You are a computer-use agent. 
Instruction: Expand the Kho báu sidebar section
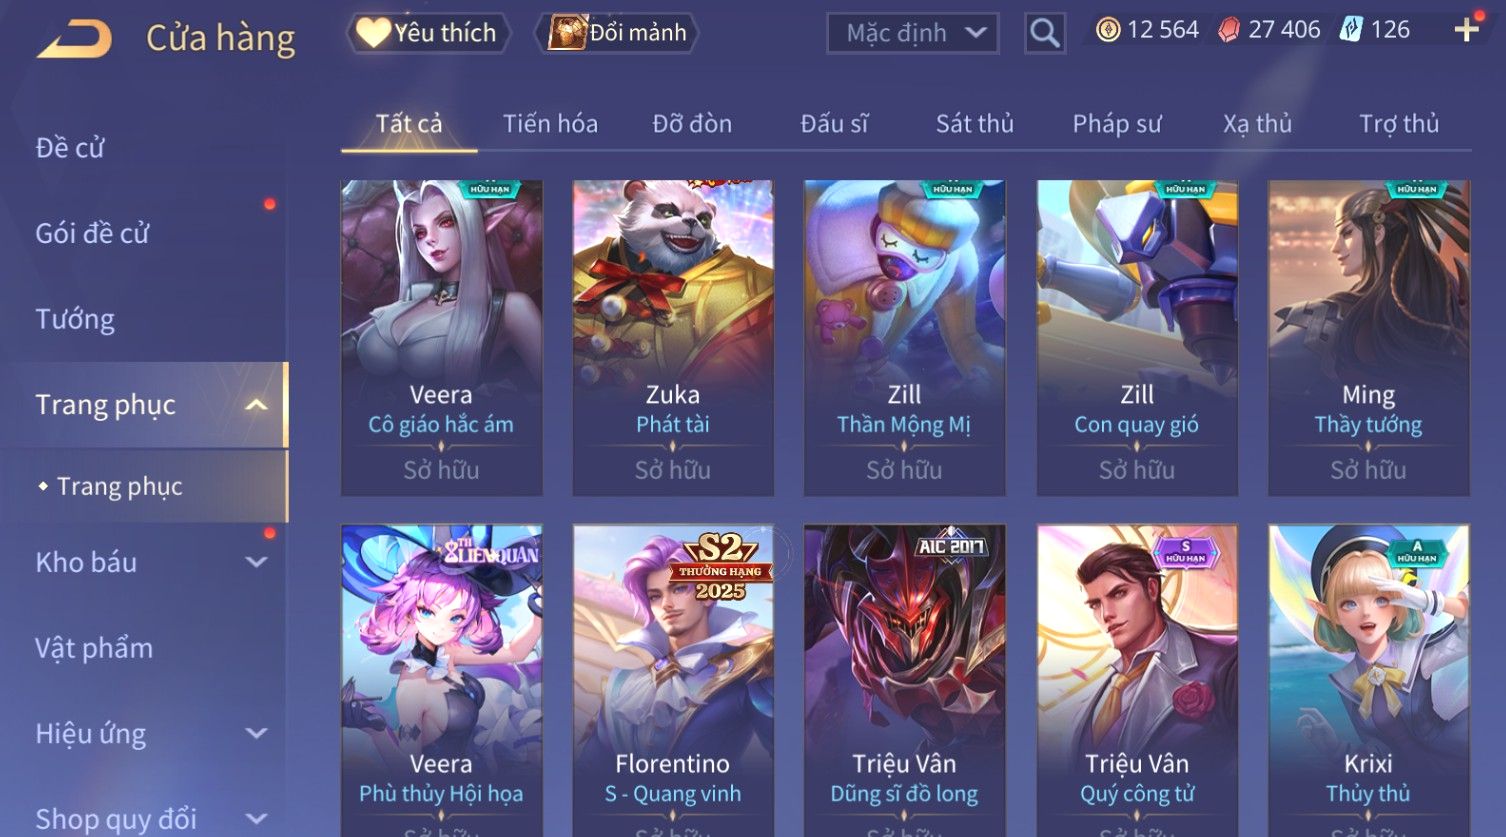click(x=256, y=562)
